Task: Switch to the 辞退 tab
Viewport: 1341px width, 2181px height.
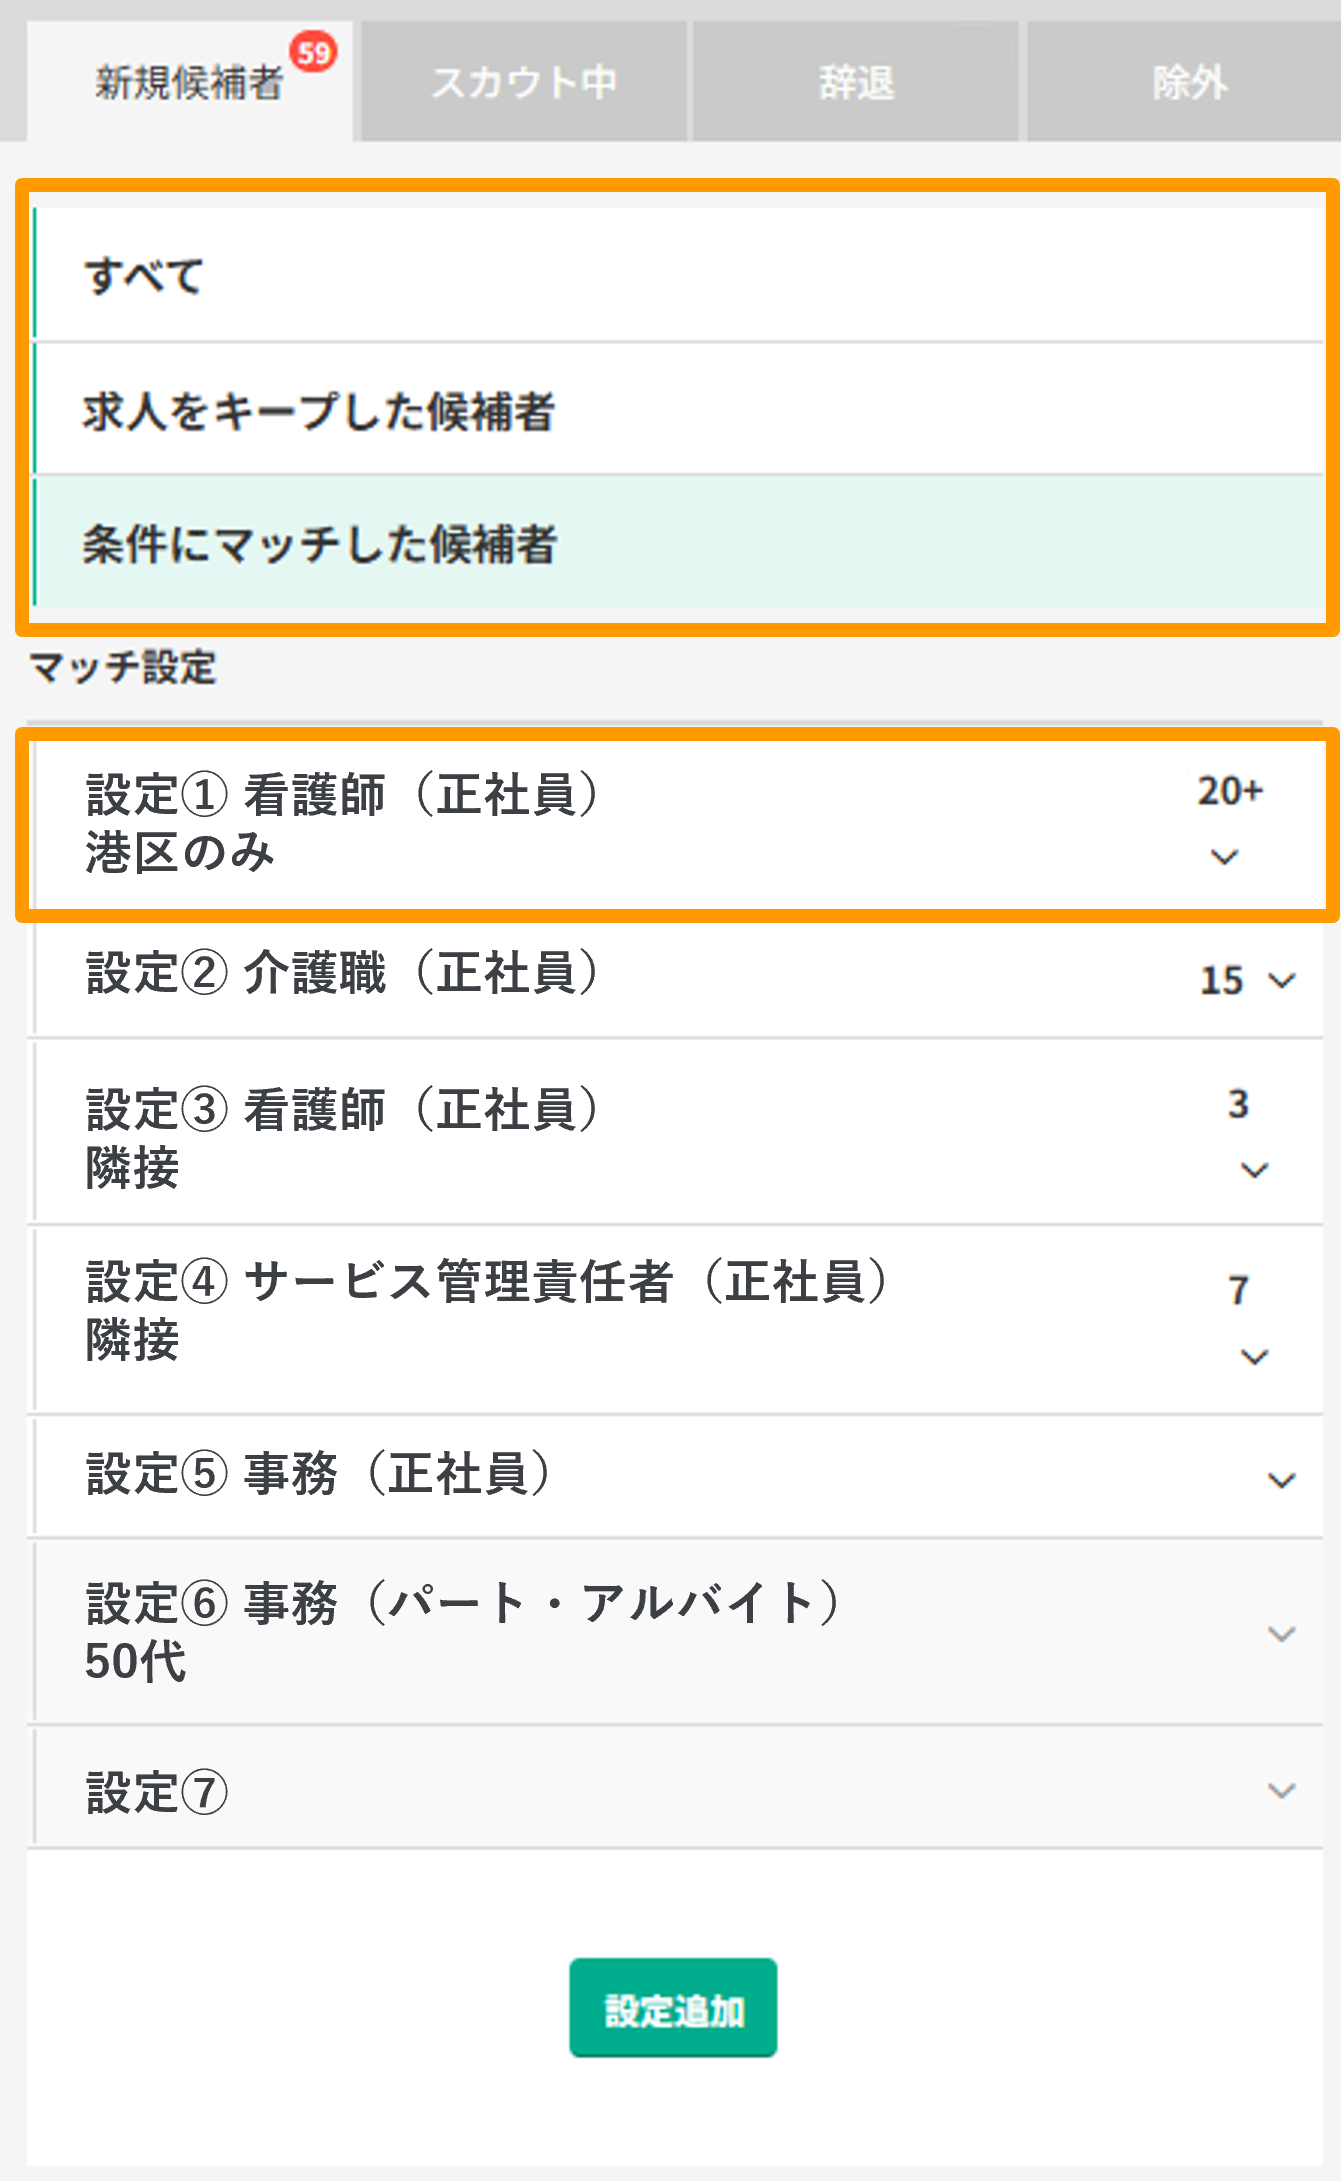Action: click(855, 84)
